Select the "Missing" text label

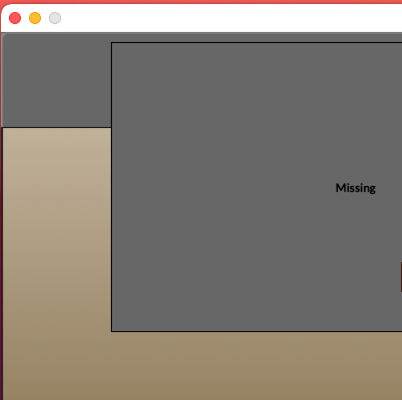pos(356,188)
